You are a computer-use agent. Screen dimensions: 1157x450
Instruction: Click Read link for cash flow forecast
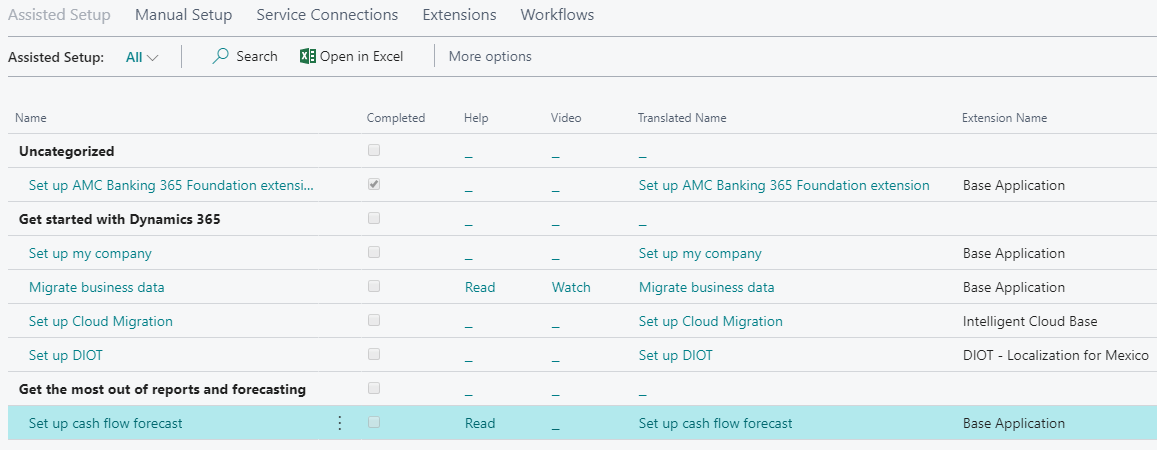point(480,423)
